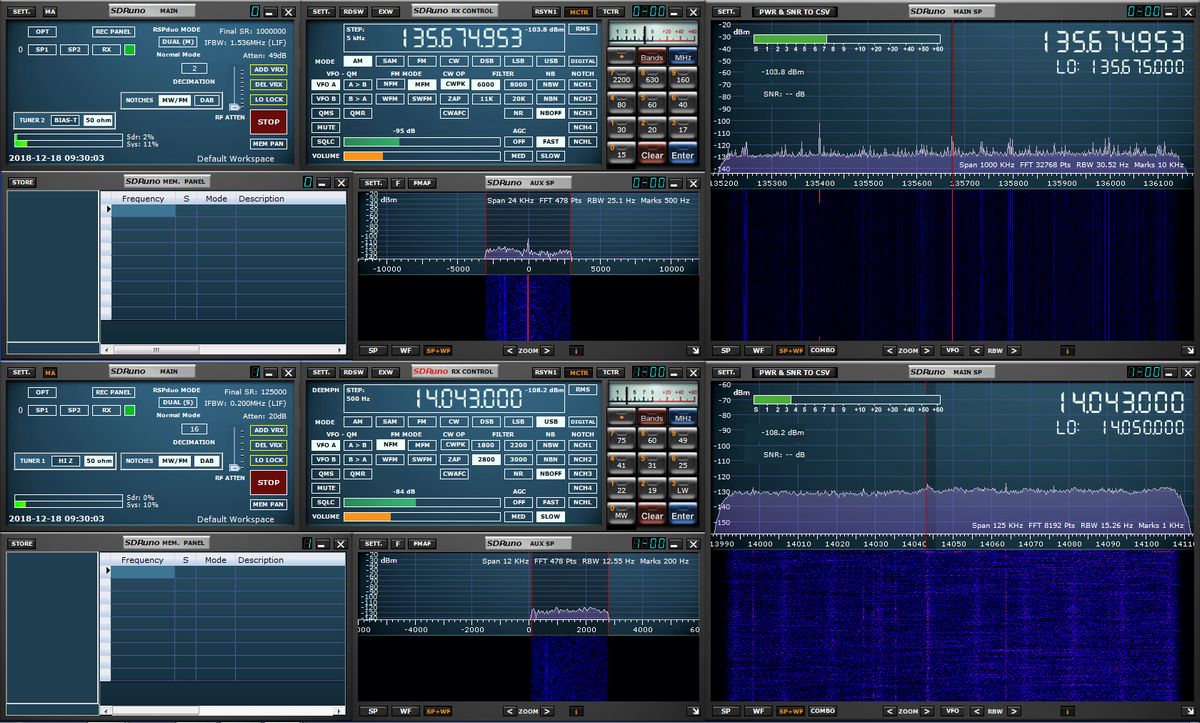Click Enter on the 14.043 MHz keypad

pyautogui.click(x=682, y=516)
